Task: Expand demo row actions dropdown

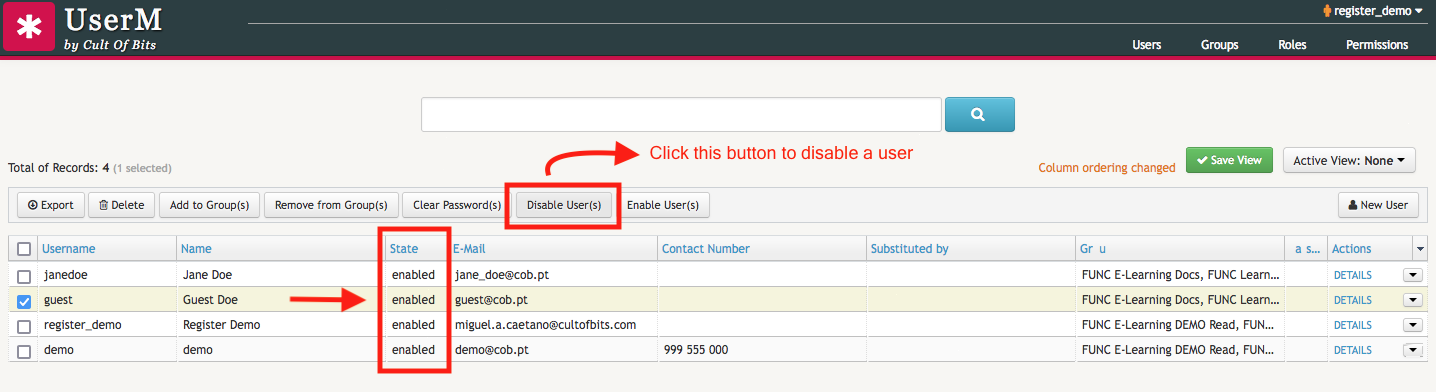Action: pos(1412,351)
